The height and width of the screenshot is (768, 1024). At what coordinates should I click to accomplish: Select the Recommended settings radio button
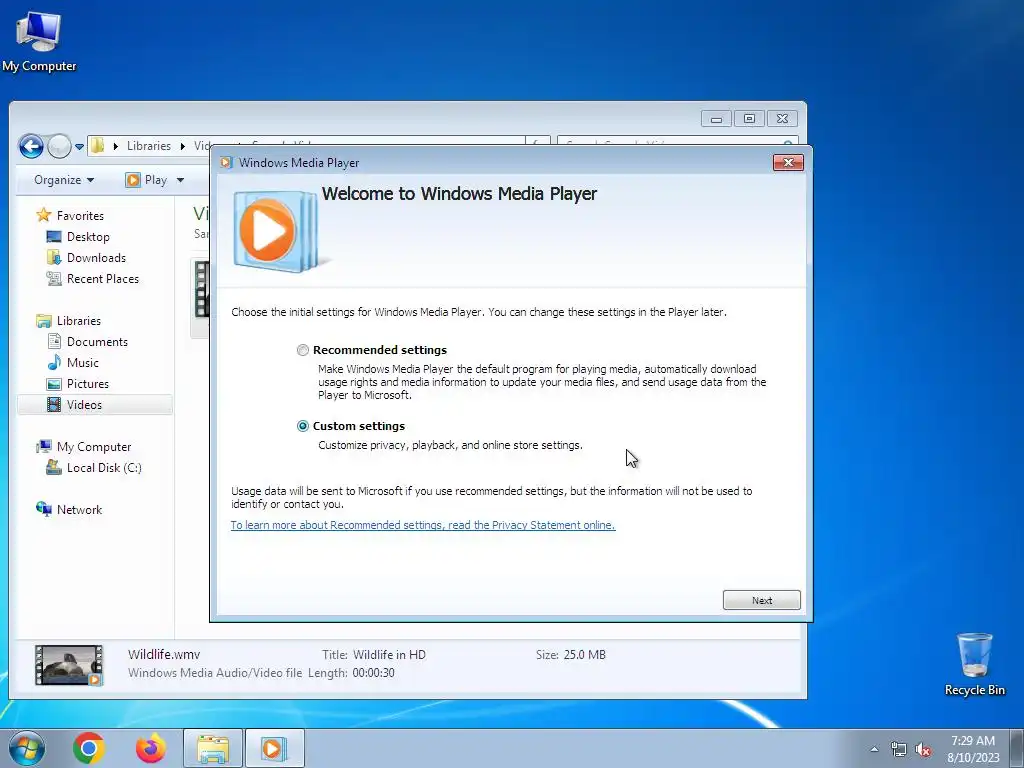[302, 350]
